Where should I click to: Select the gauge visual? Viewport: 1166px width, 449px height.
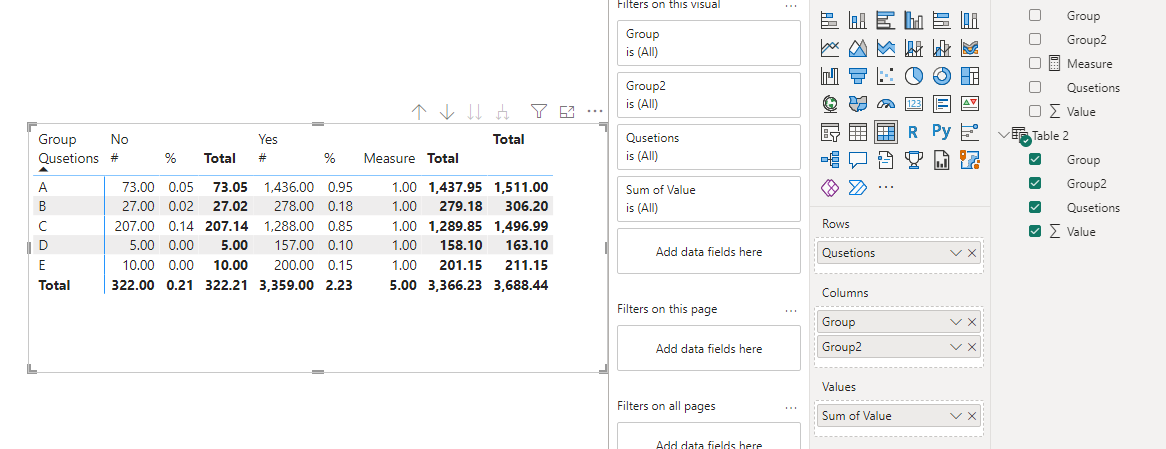pos(886,103)
